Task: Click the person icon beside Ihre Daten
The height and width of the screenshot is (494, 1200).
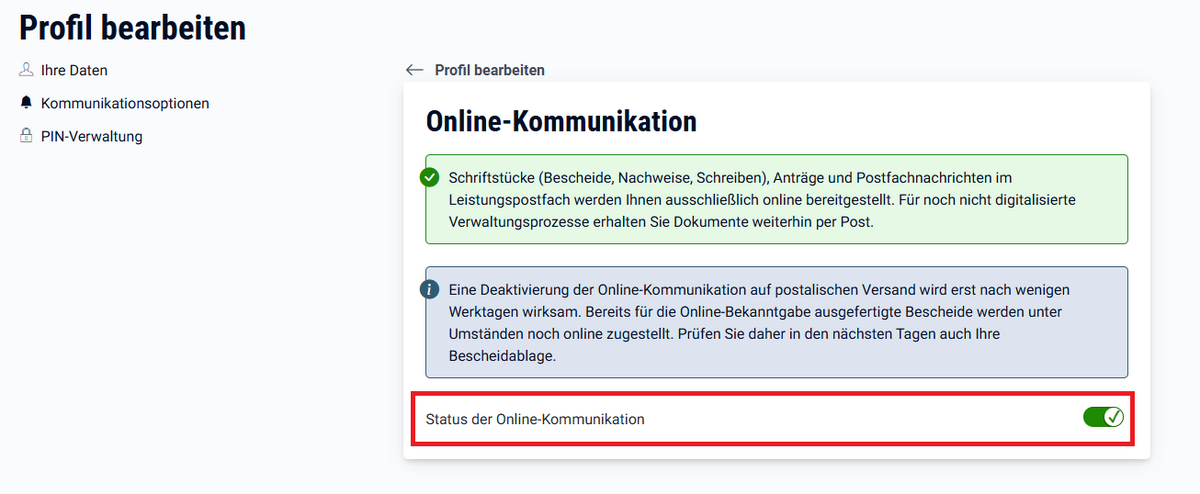Action: pyautogui.click(x=26, y=70)
